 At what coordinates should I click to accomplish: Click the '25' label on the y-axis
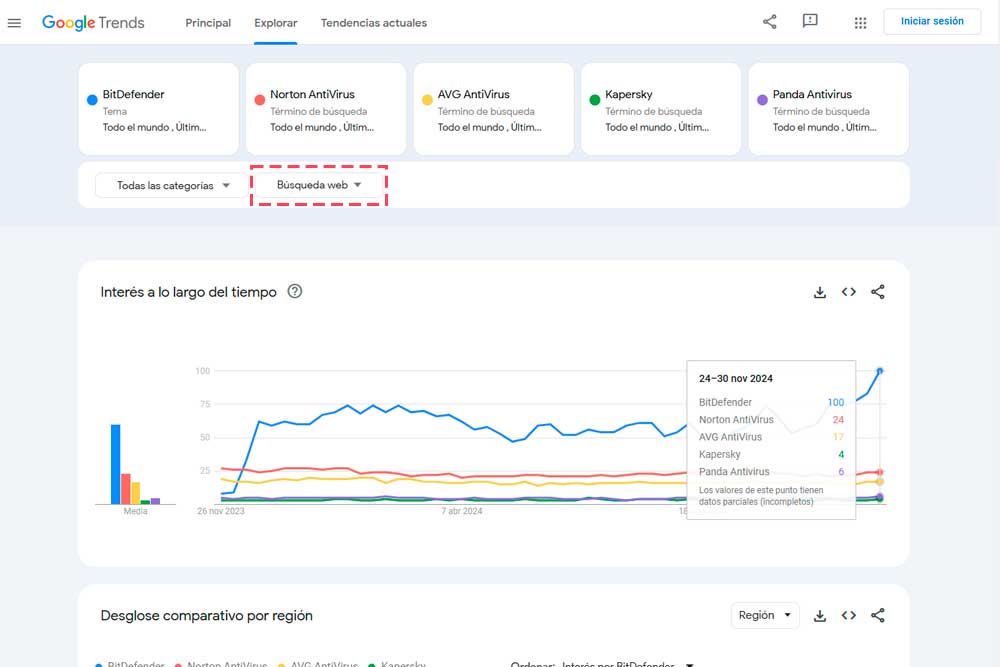pyautogui.click(x=205, y=471)
